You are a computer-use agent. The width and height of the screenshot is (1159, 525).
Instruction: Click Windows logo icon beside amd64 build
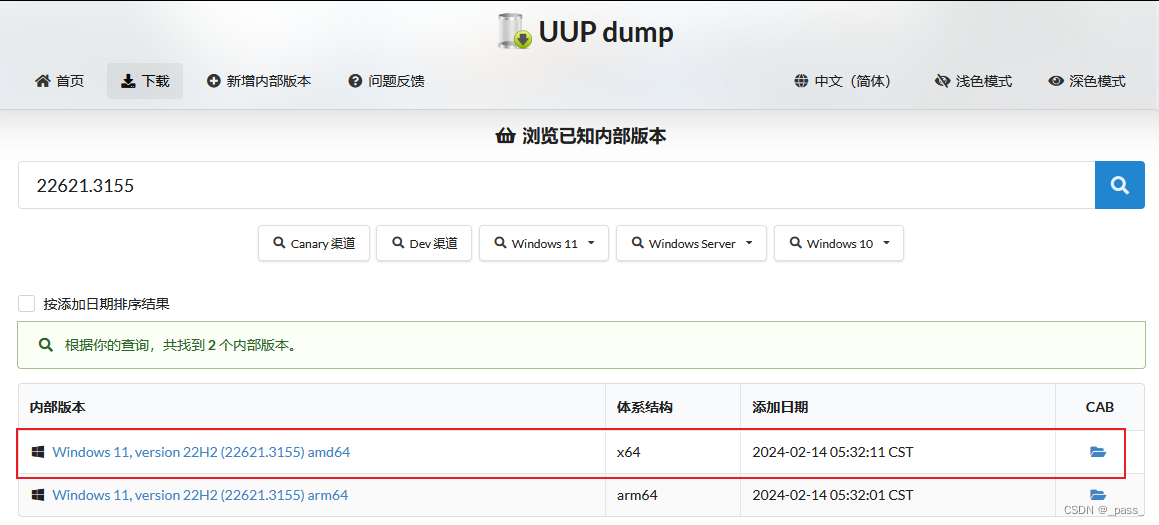coord(38,451)
